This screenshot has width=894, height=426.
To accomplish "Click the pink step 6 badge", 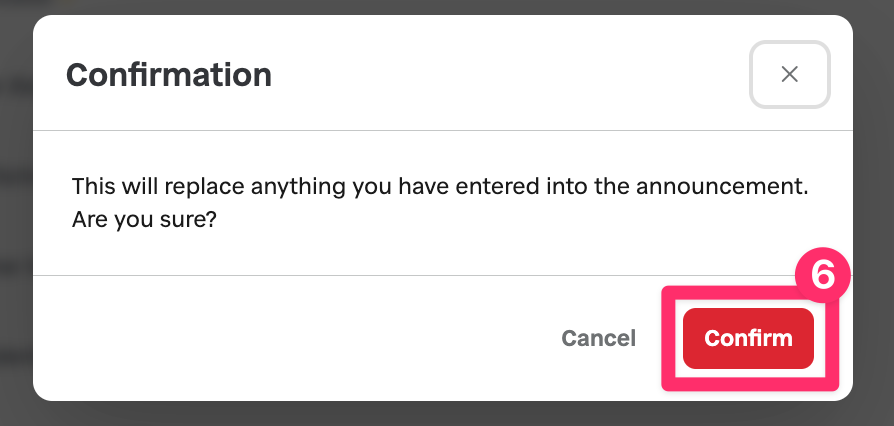I will (821, 275).
